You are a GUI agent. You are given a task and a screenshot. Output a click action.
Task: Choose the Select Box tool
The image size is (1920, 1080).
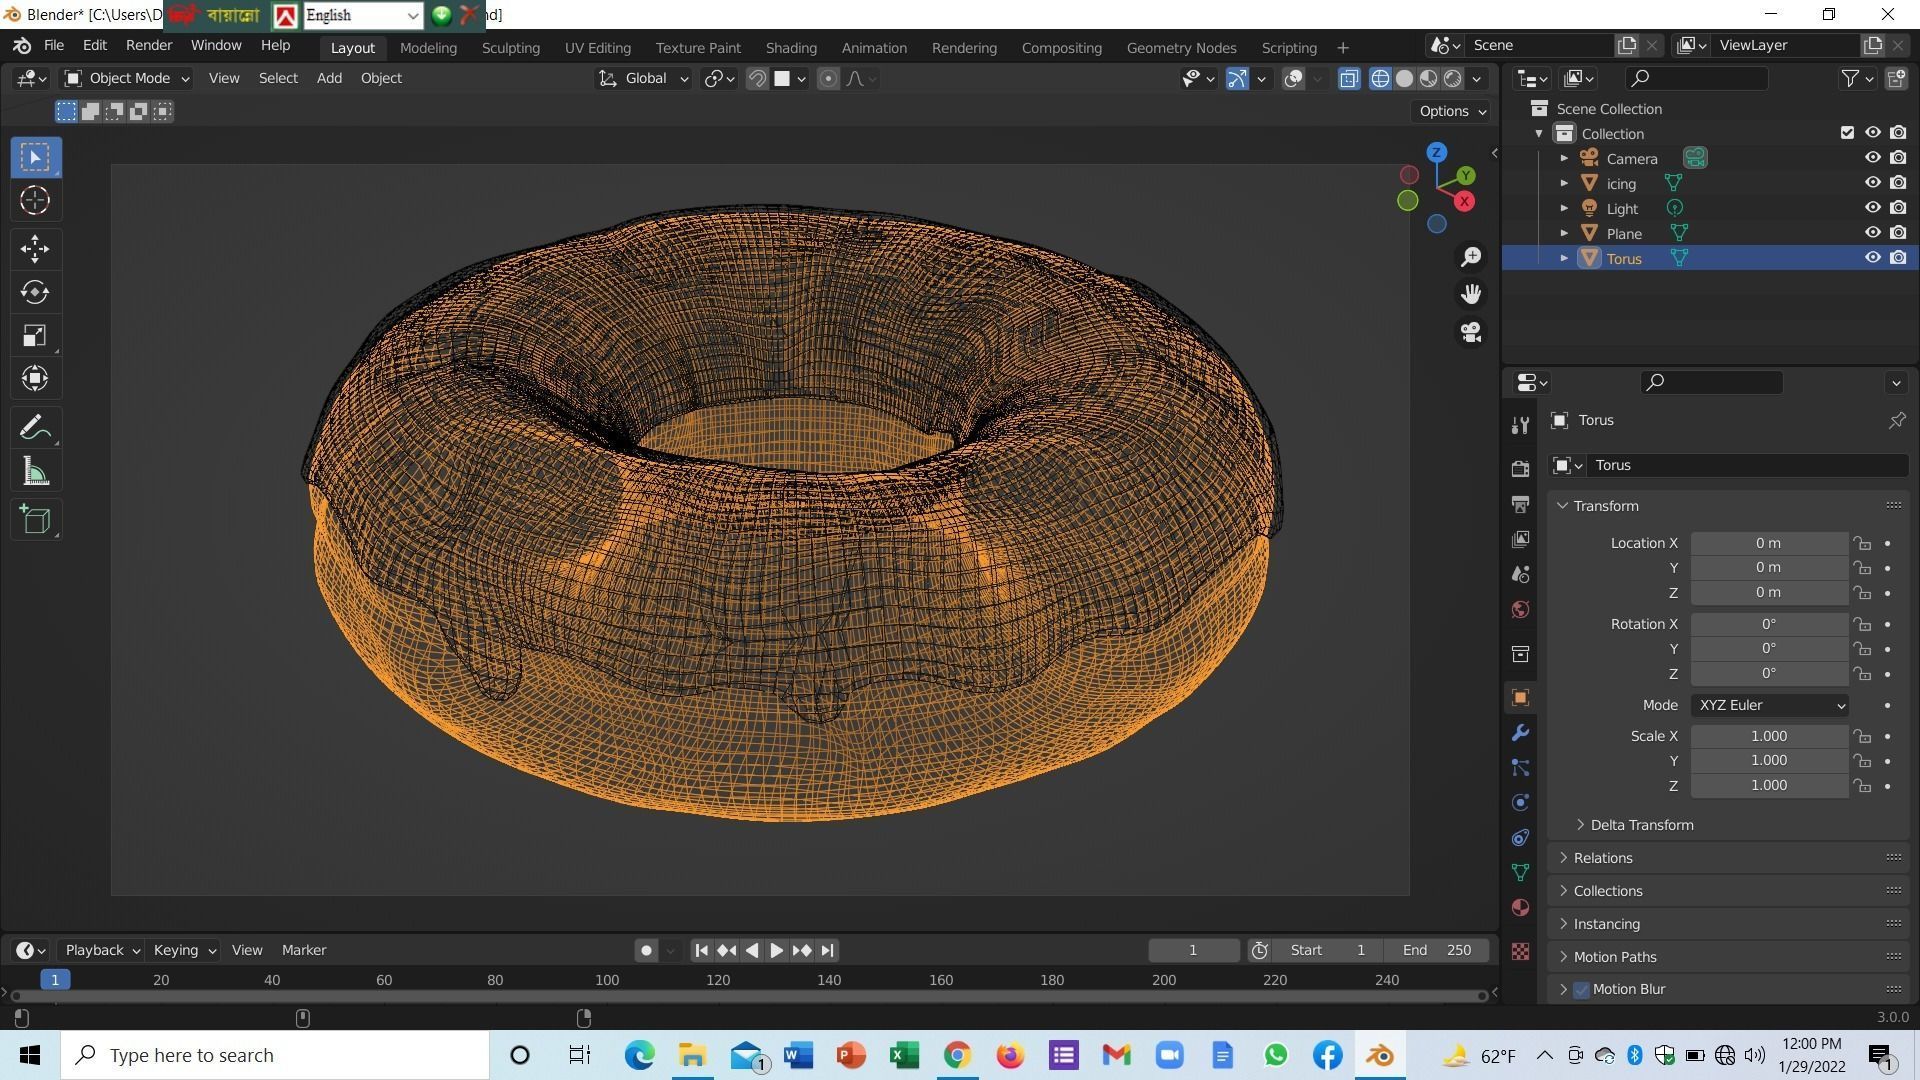click(x=35, y=157)
